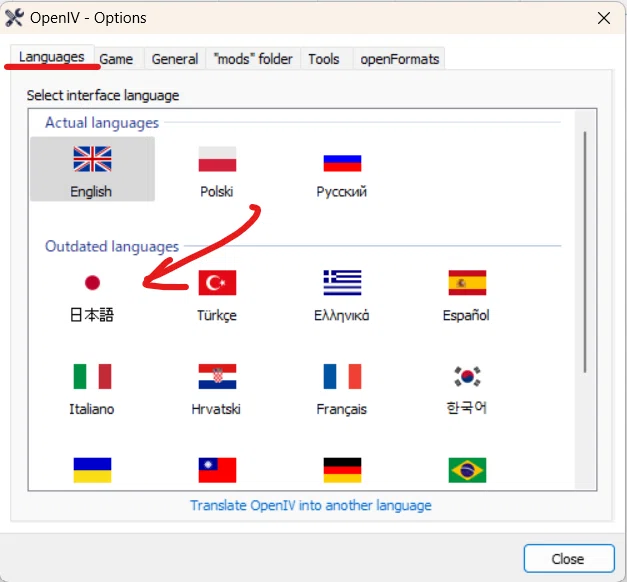The height and width of the screenshot is (582, 627).
Task: Click the 日本語 label
Action: [92, 315]
